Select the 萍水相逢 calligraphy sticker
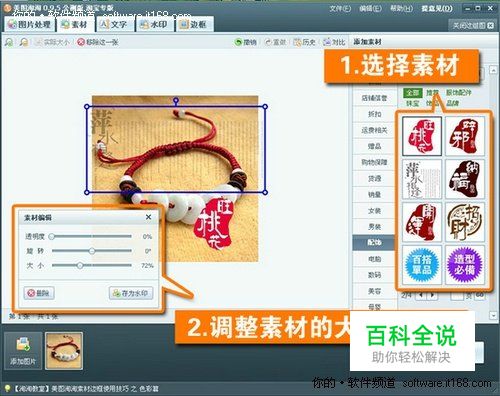500x396 pixels. [x=422, y=179]
